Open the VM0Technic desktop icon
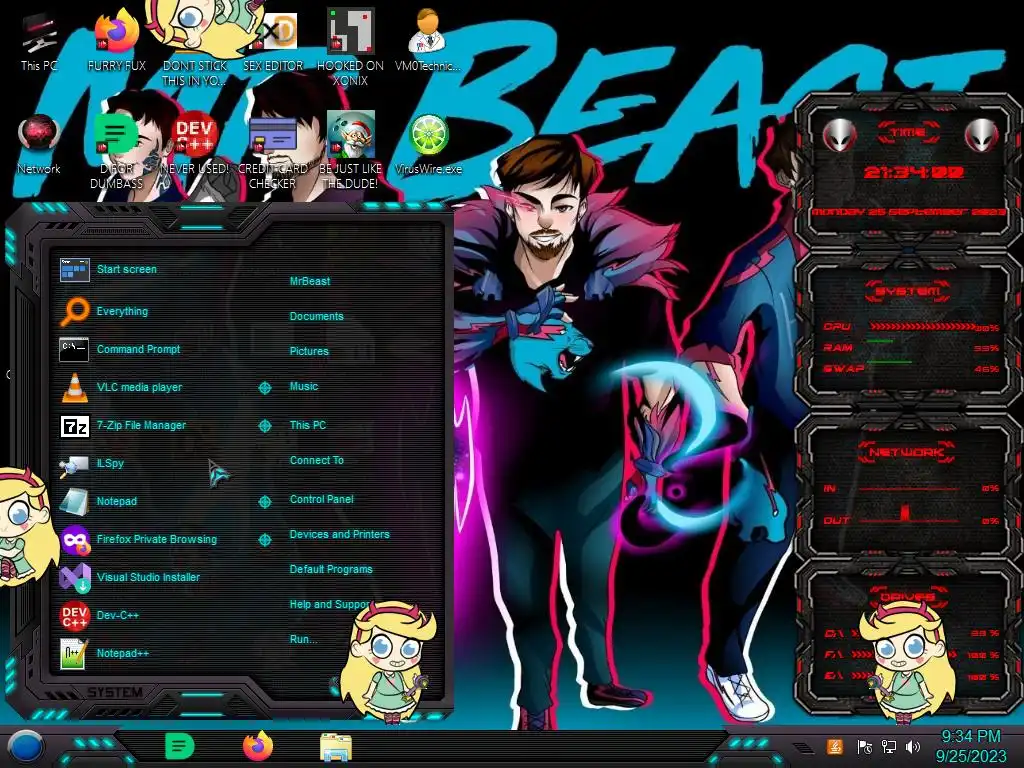 [x=427, y=42]
